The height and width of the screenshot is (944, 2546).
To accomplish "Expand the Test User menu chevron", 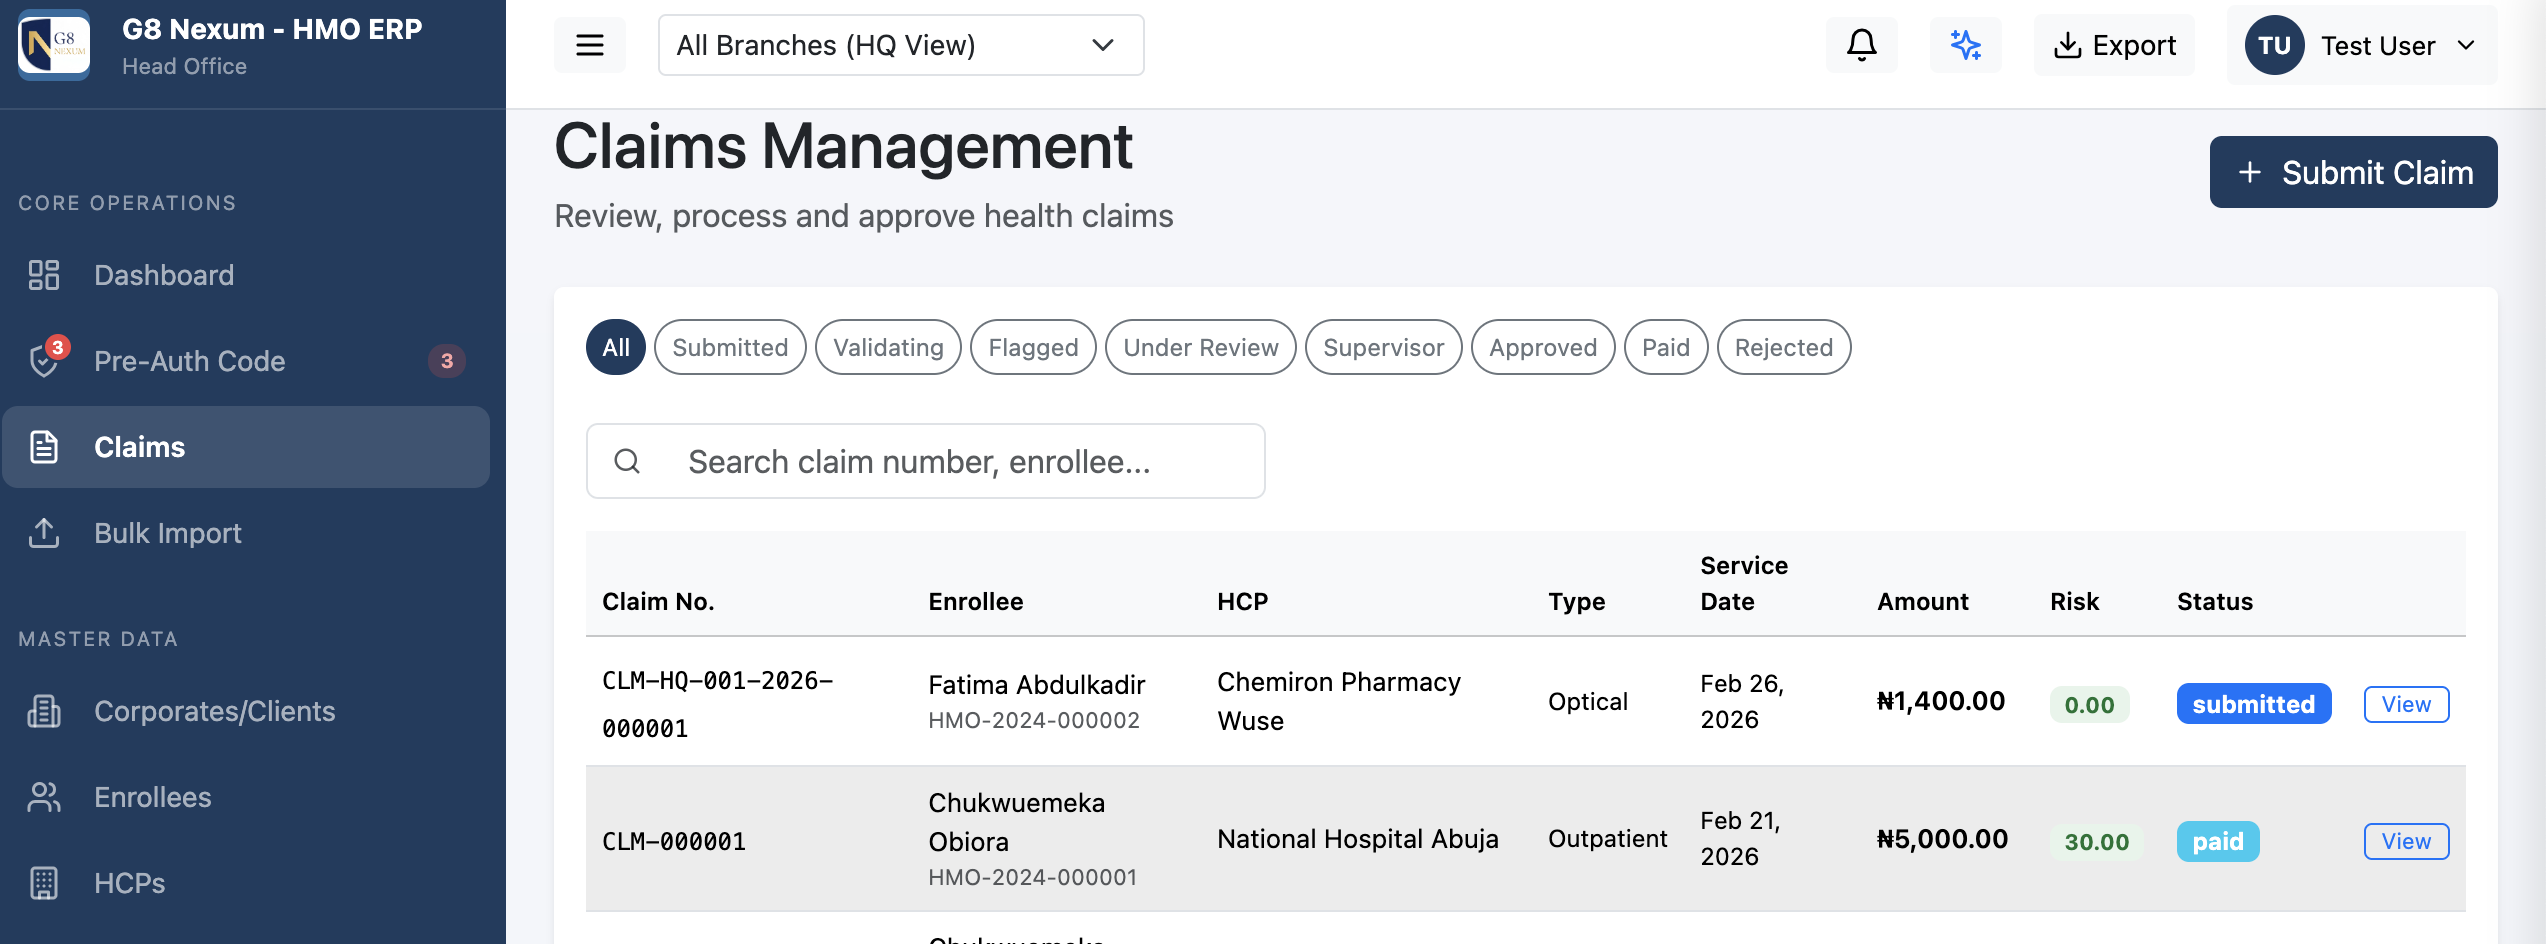I will pyautogui.click(x=2466, y=45).
